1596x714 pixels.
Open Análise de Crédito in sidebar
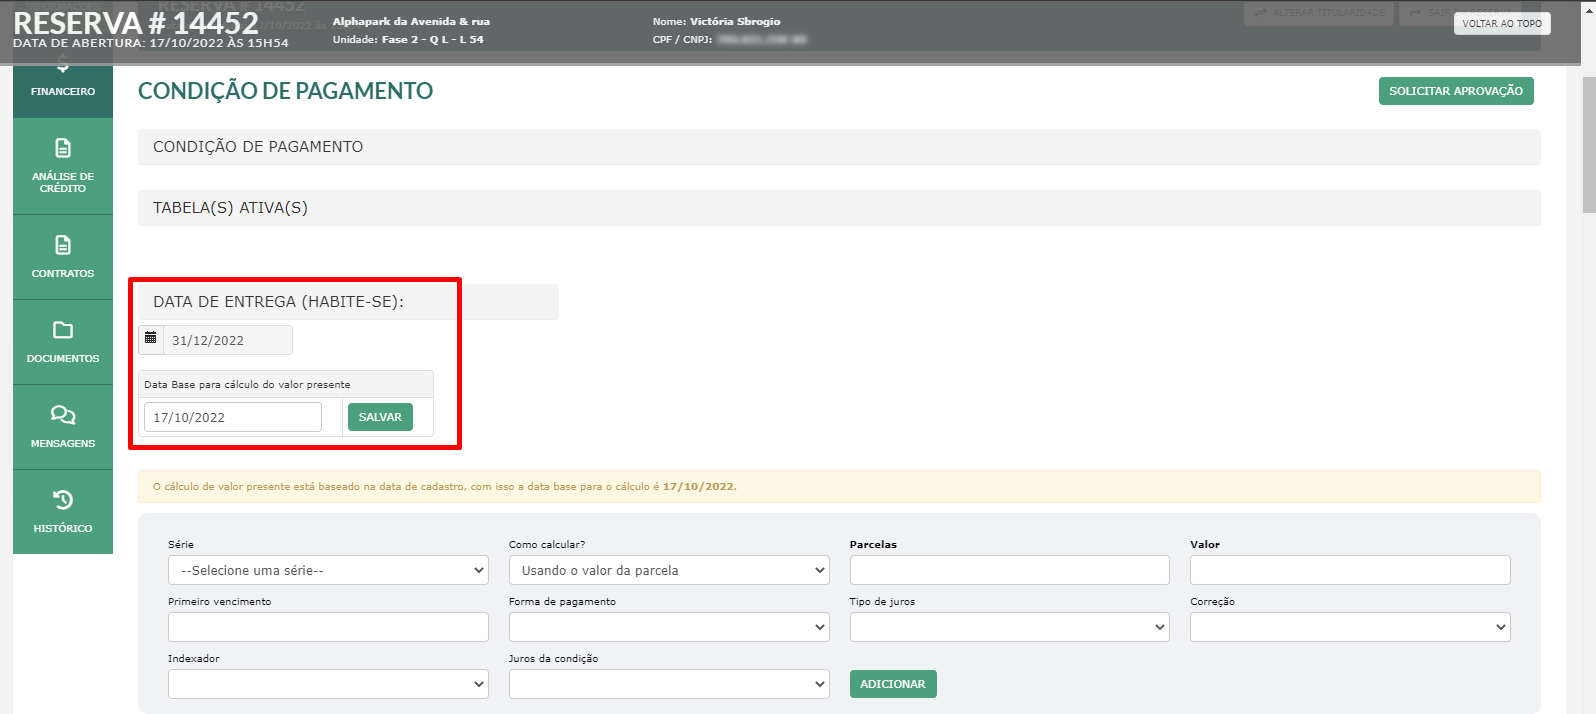point(63,166)
